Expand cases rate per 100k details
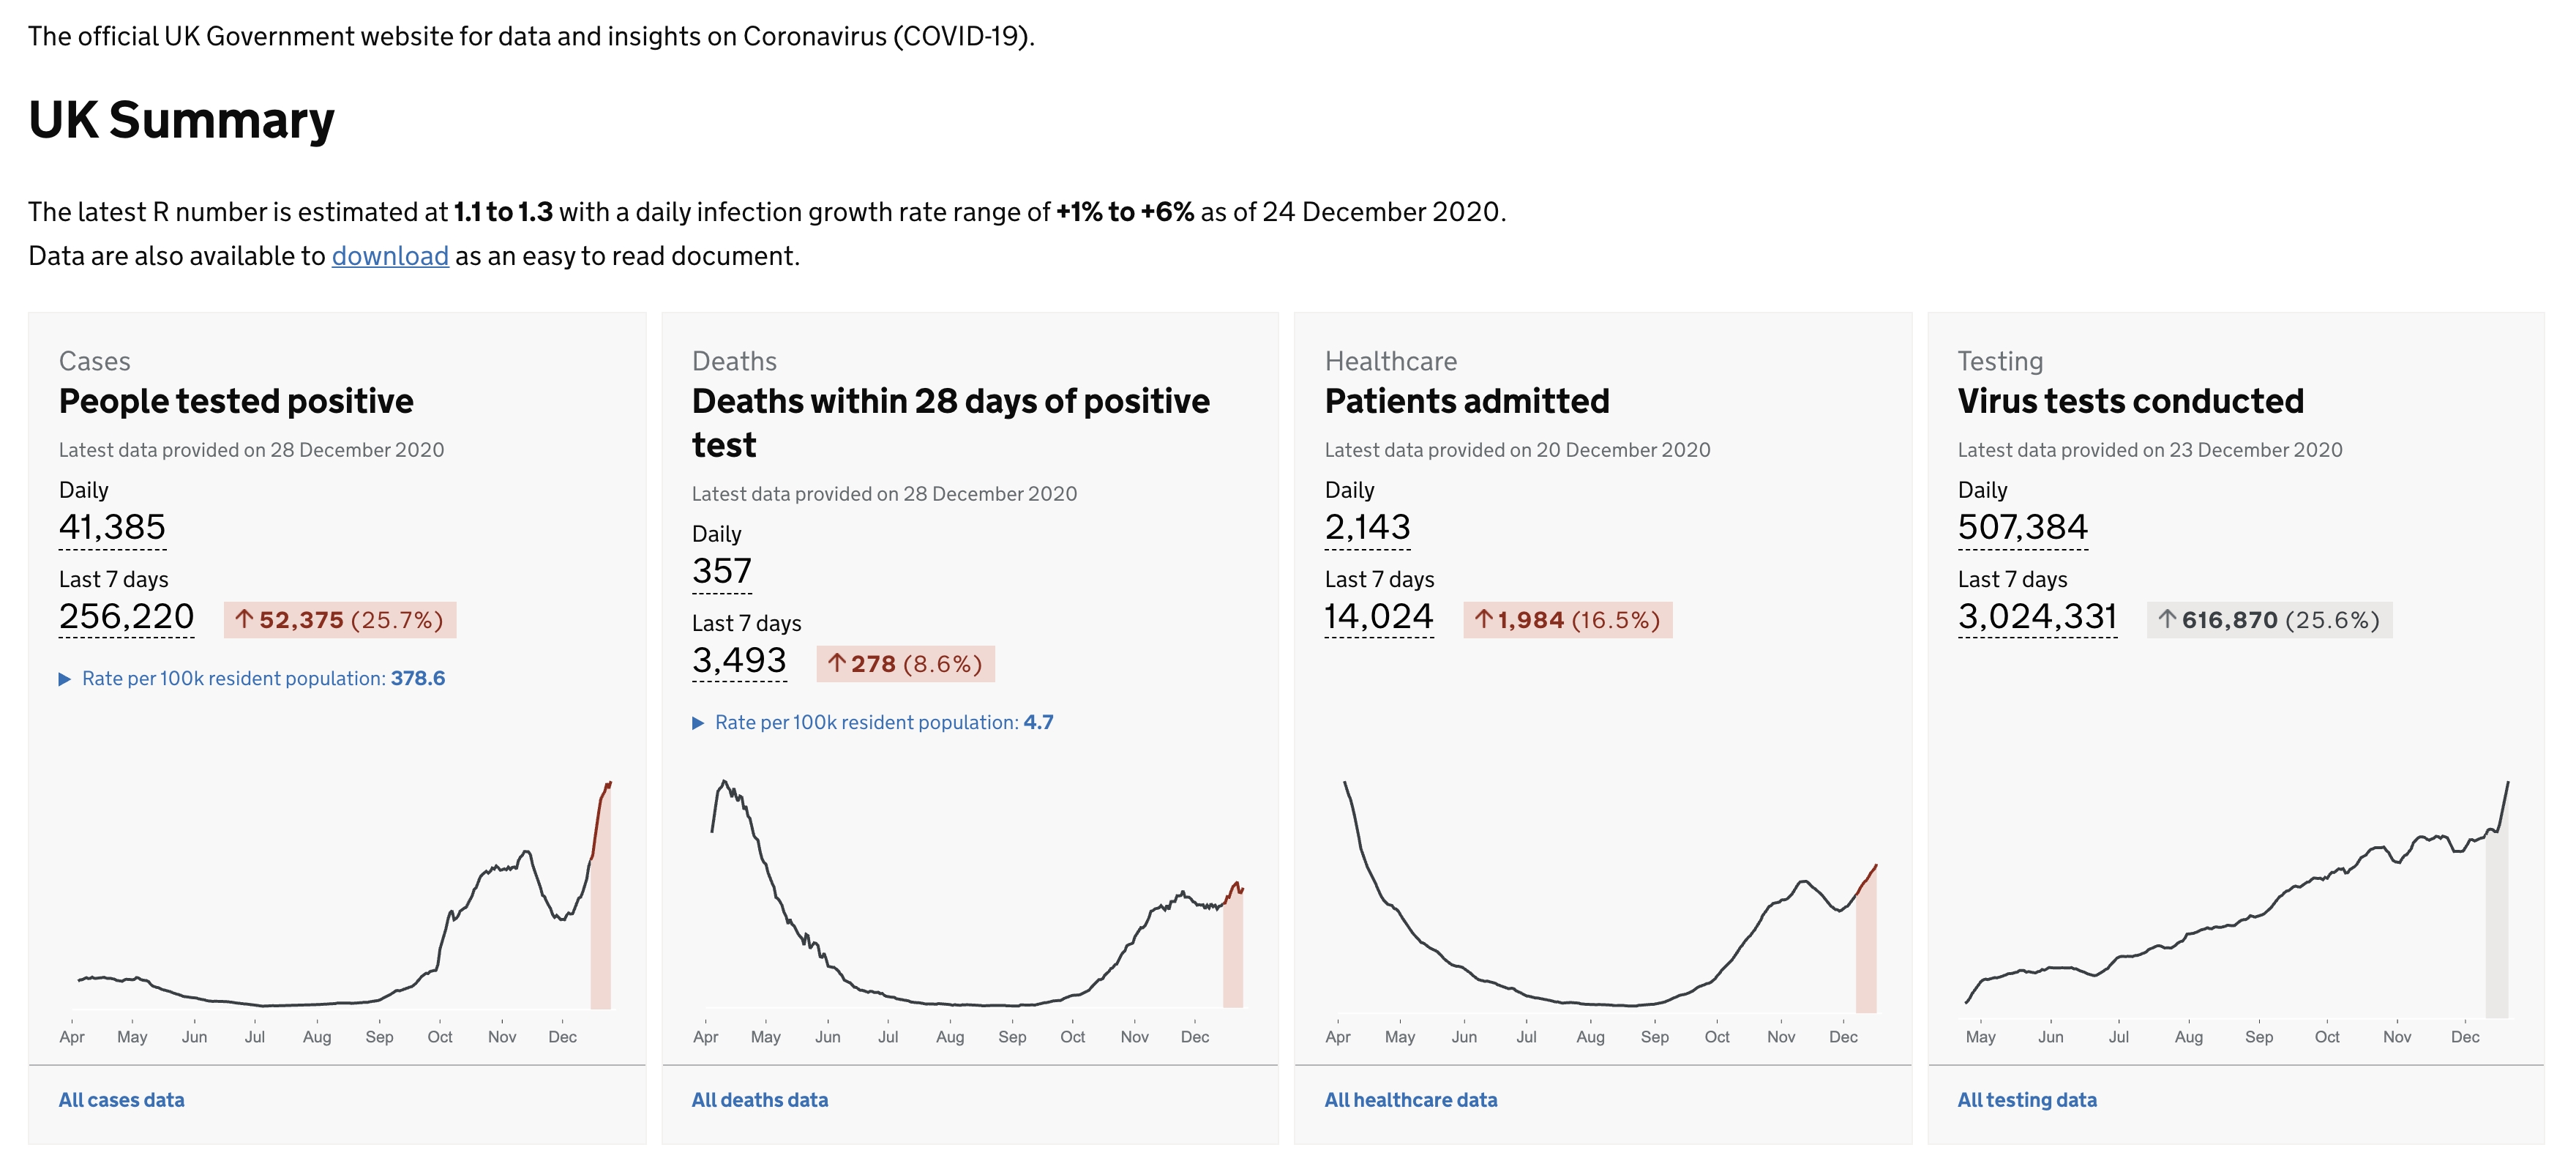The width and height of the screenshot is (2576, 1161). [252, 679]
